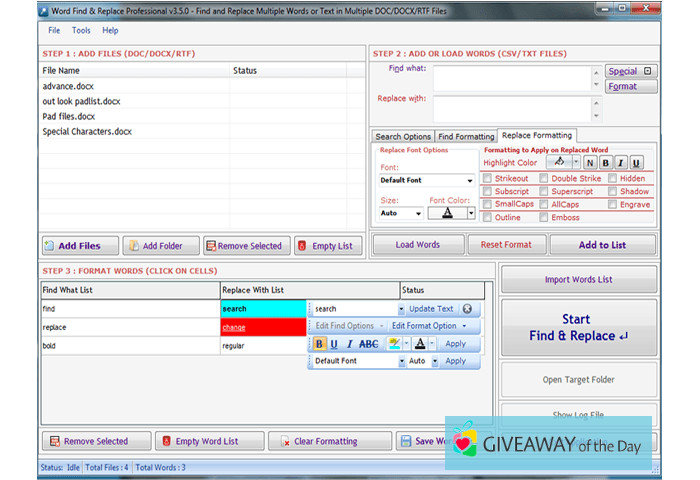Toggle Italic in the floating format toolbar
The image size is (700, 480).
tap(349, 344)
